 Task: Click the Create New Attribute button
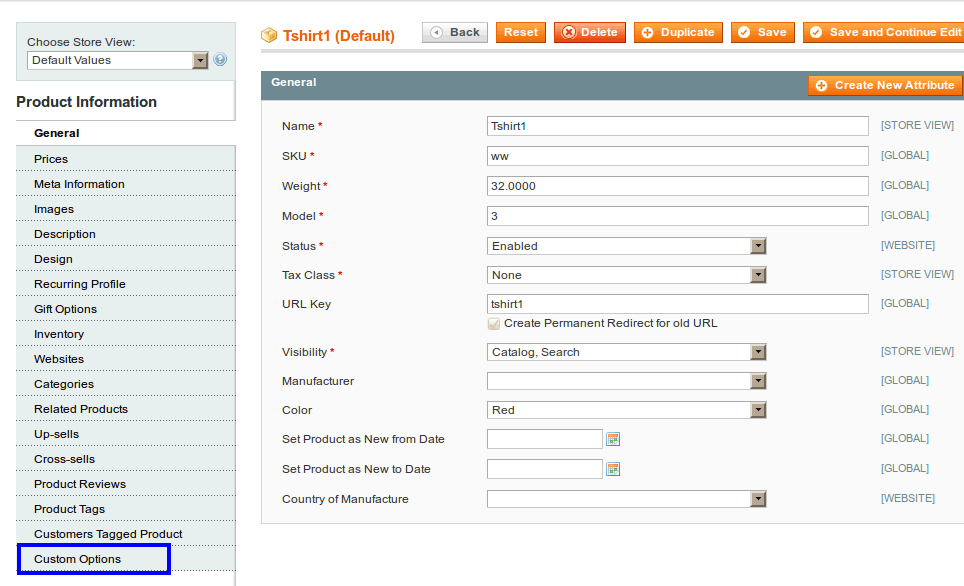tap(884, 86)
